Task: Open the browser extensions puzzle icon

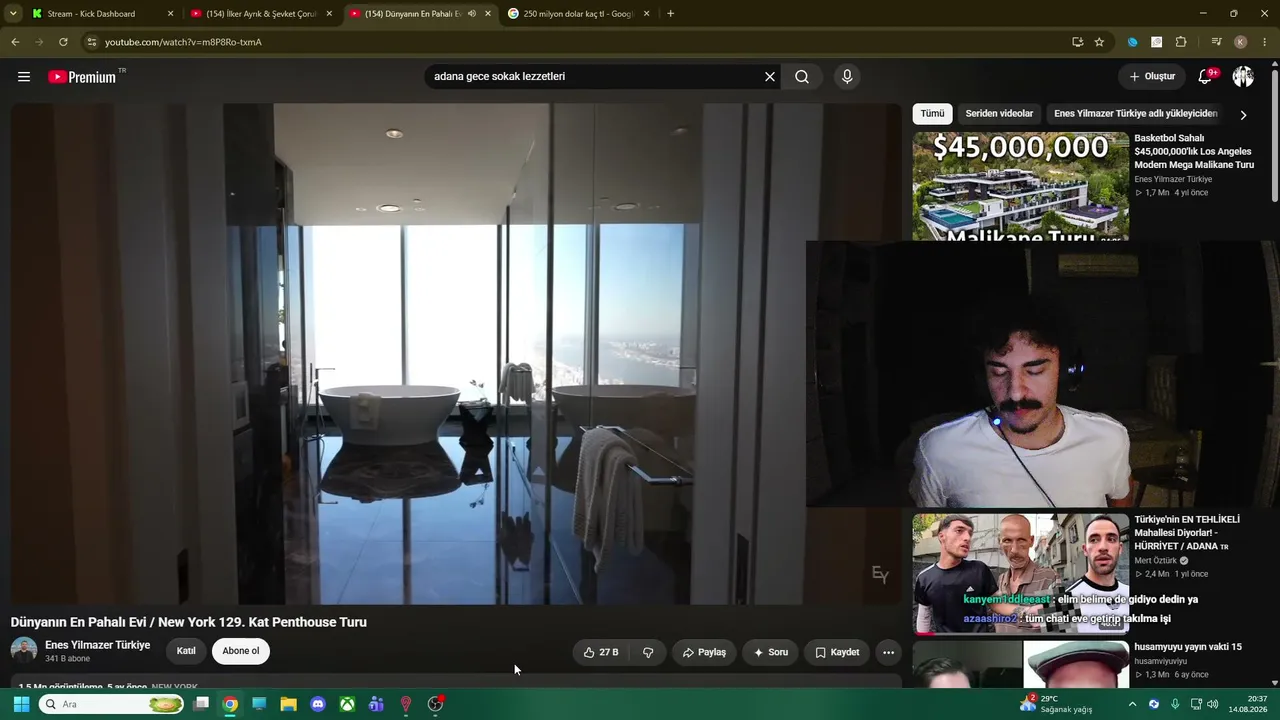Action: point(1181,42)
